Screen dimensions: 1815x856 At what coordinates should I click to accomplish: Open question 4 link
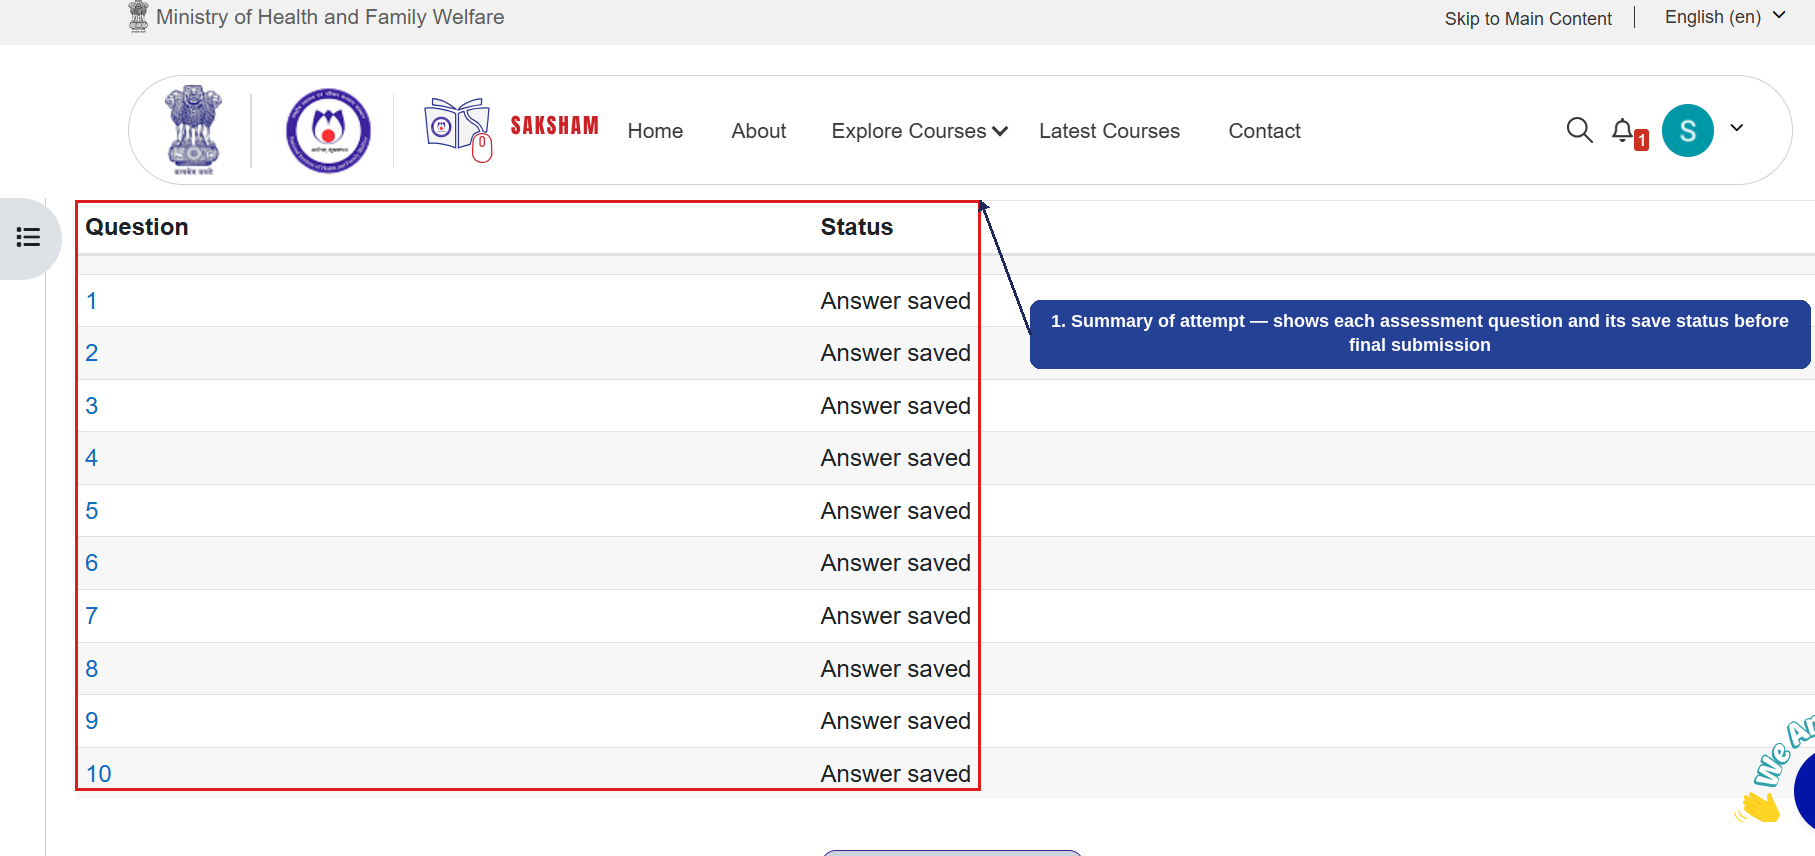click(x=91, y=458)
